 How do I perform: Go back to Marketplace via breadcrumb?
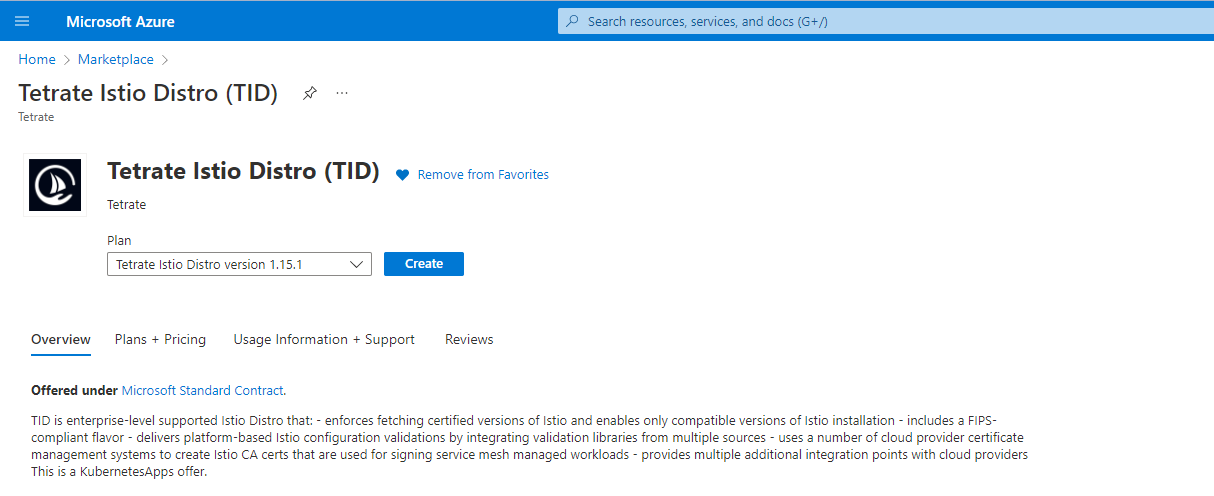click(116, 60)
